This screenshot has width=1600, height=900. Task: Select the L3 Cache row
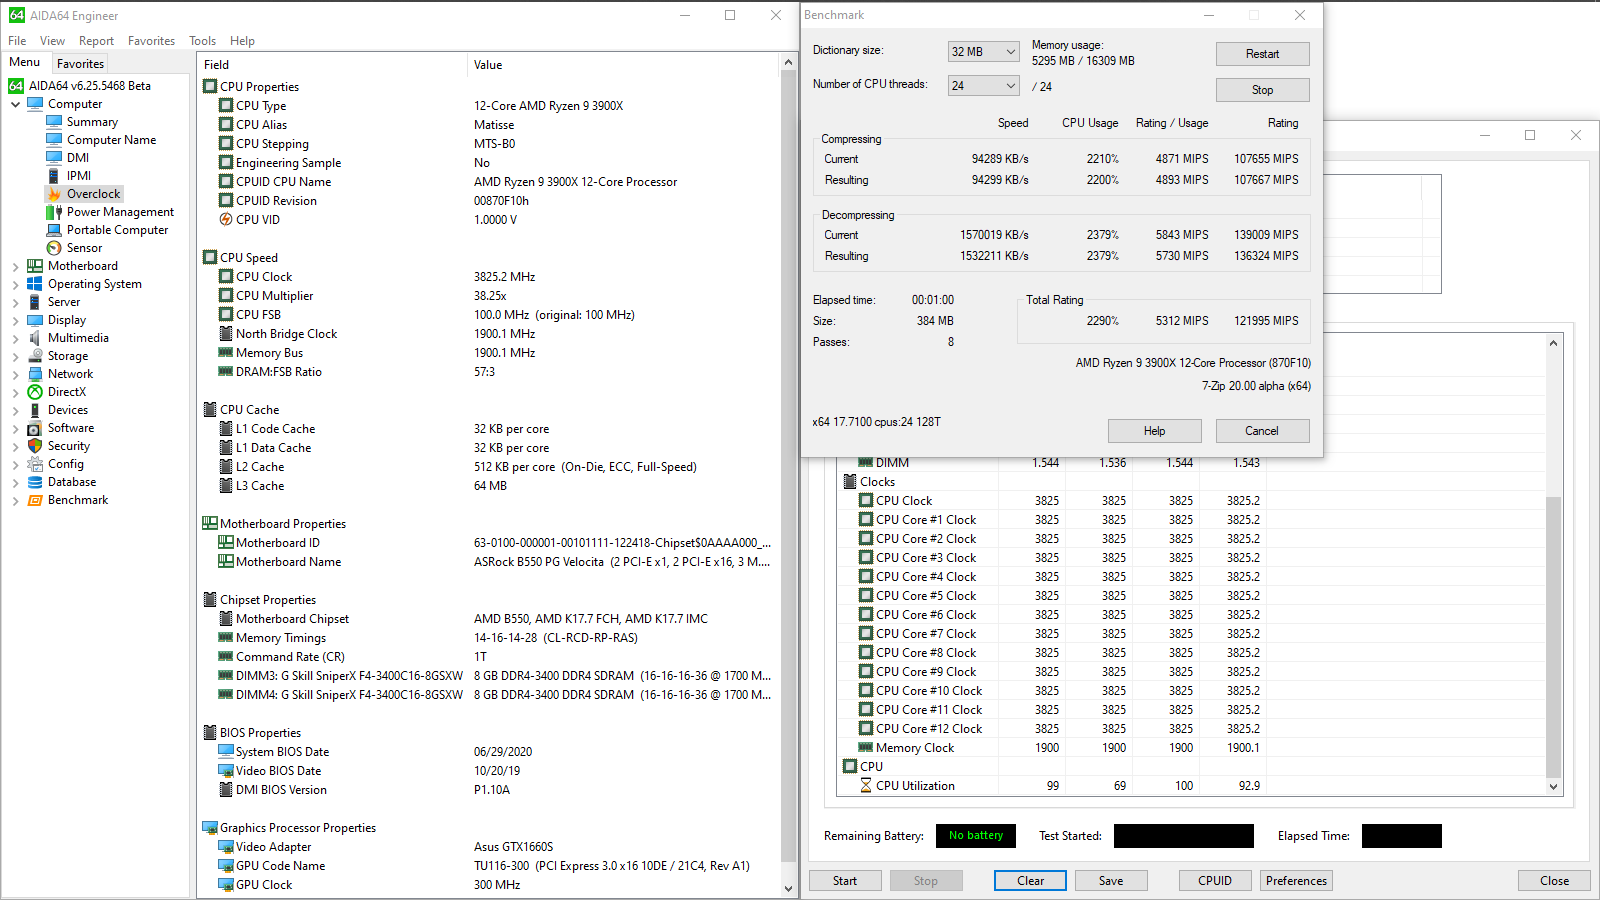pyautogui.click(x=488, y=486)
